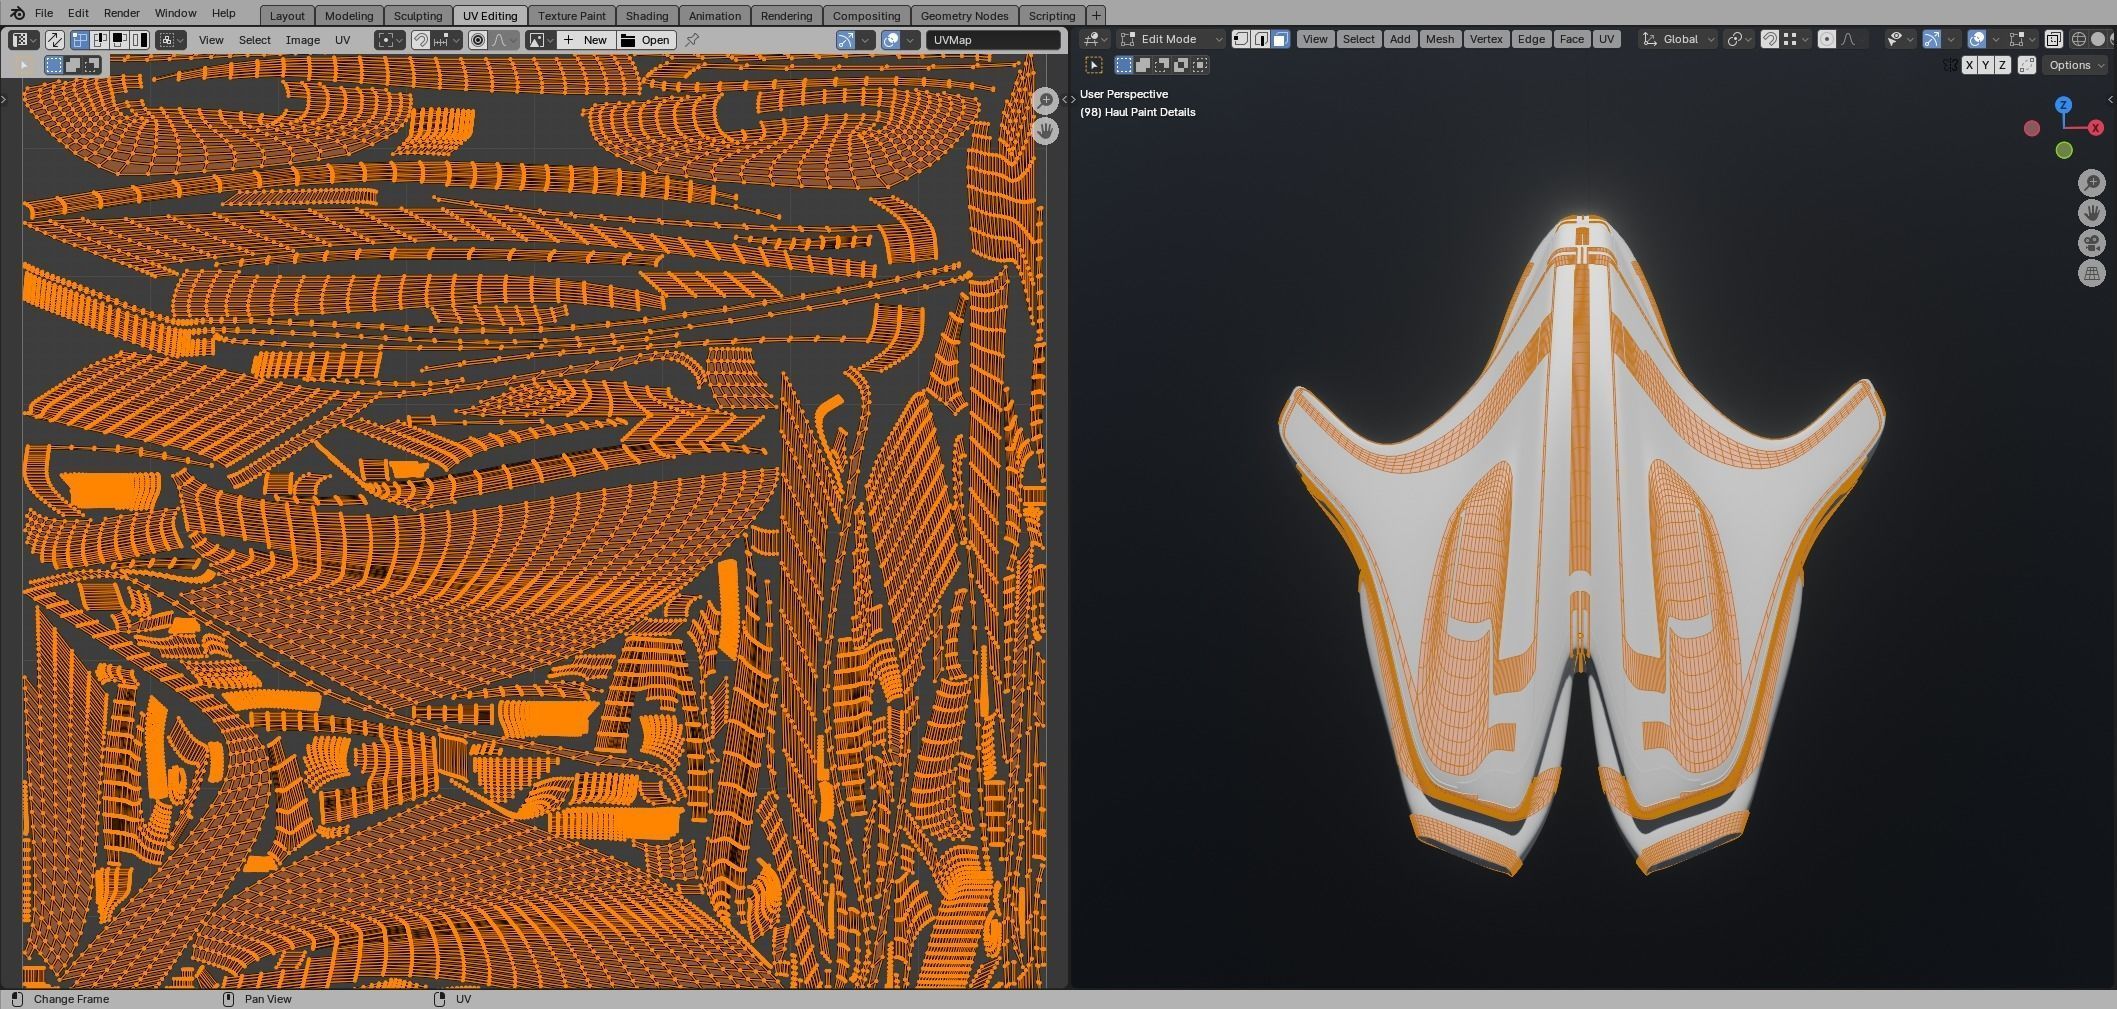This screenshot has width=2117, height=1009.
Task: Choose intersect selection mode in 3D viewport
Action: (1200, 65)
